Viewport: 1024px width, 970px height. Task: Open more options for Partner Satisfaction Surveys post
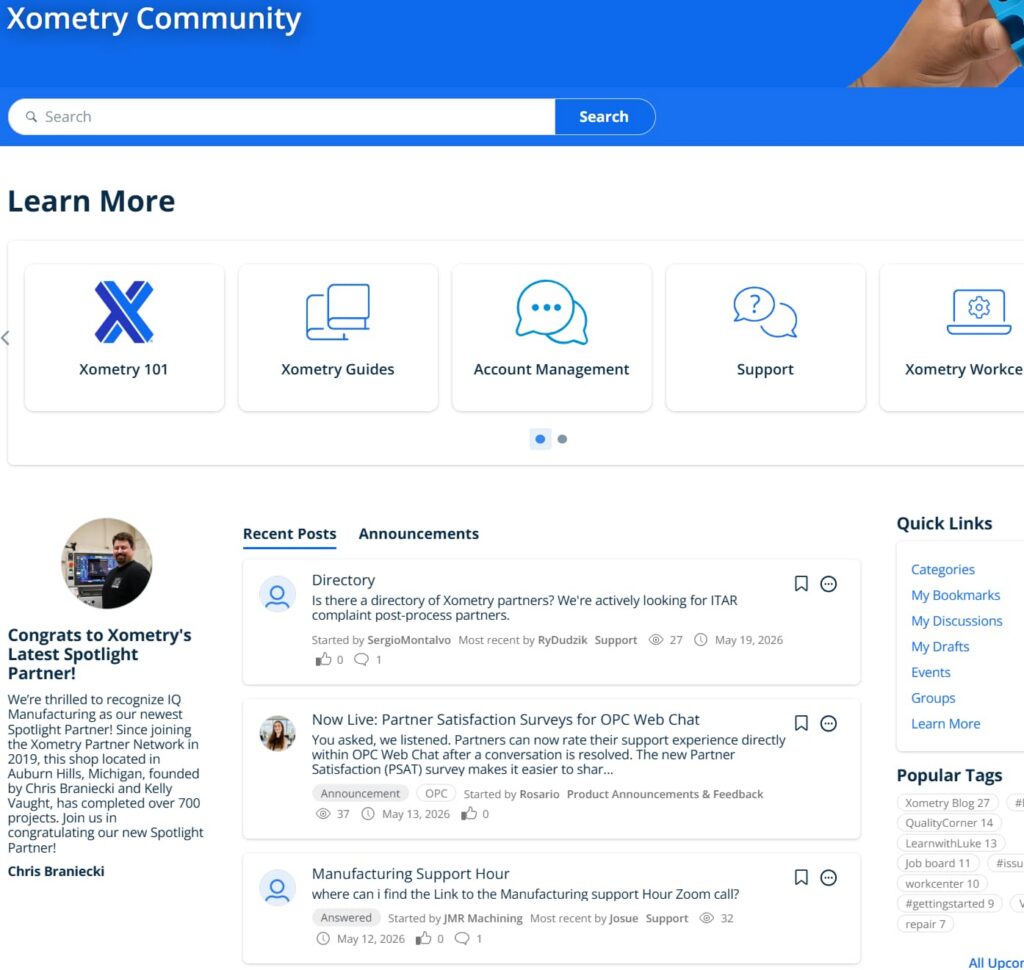click(x=828, y=723)
